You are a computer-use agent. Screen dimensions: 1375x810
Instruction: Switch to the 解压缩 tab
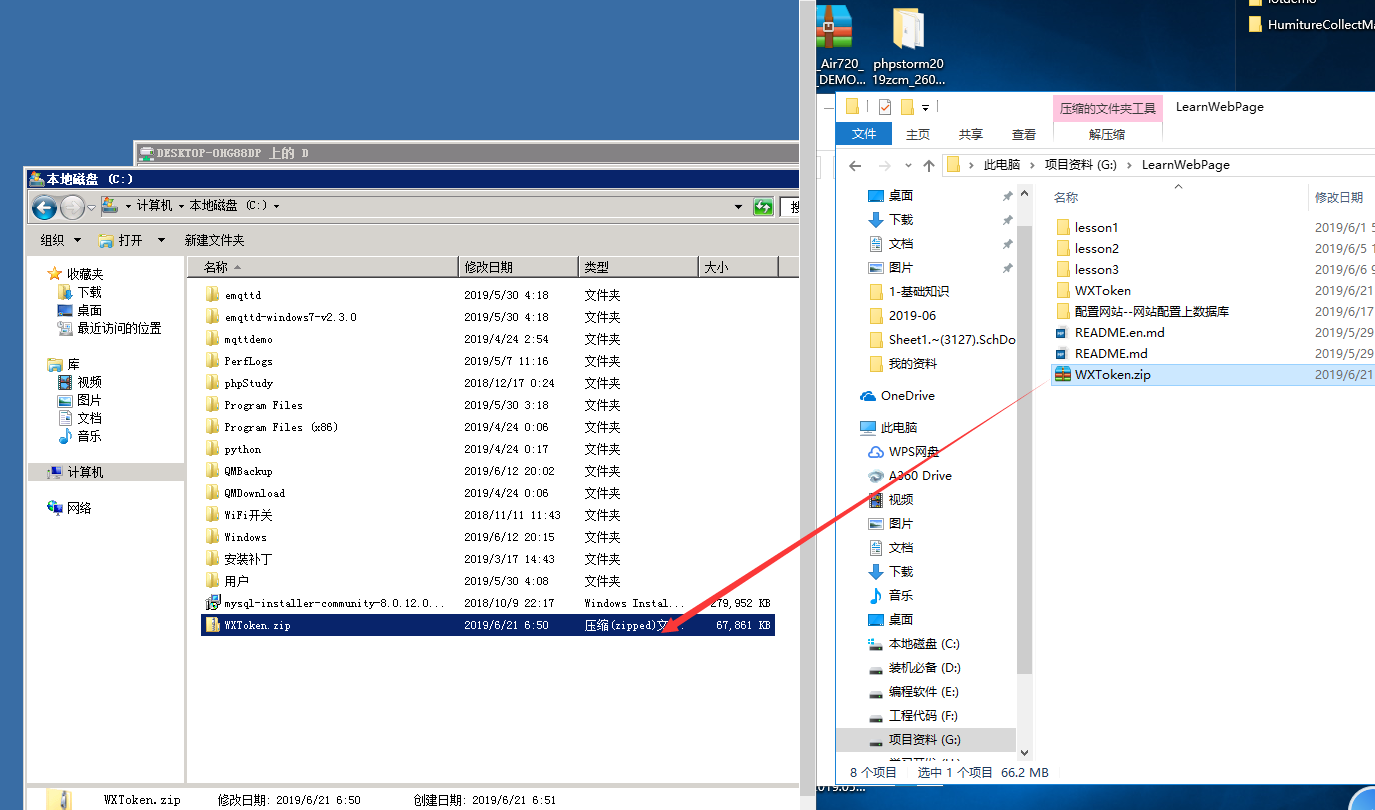[x=1107, y=134]
